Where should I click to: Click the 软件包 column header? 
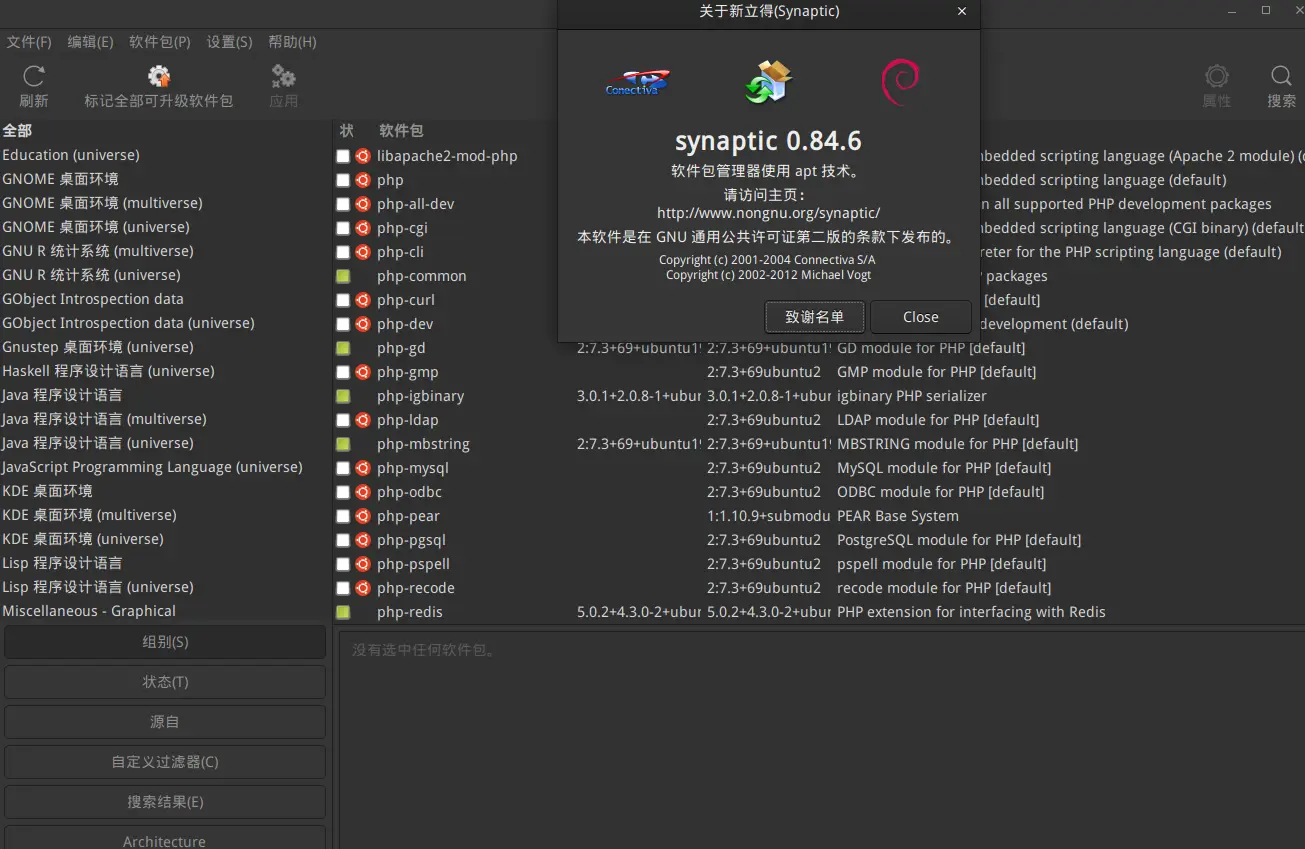401,131
